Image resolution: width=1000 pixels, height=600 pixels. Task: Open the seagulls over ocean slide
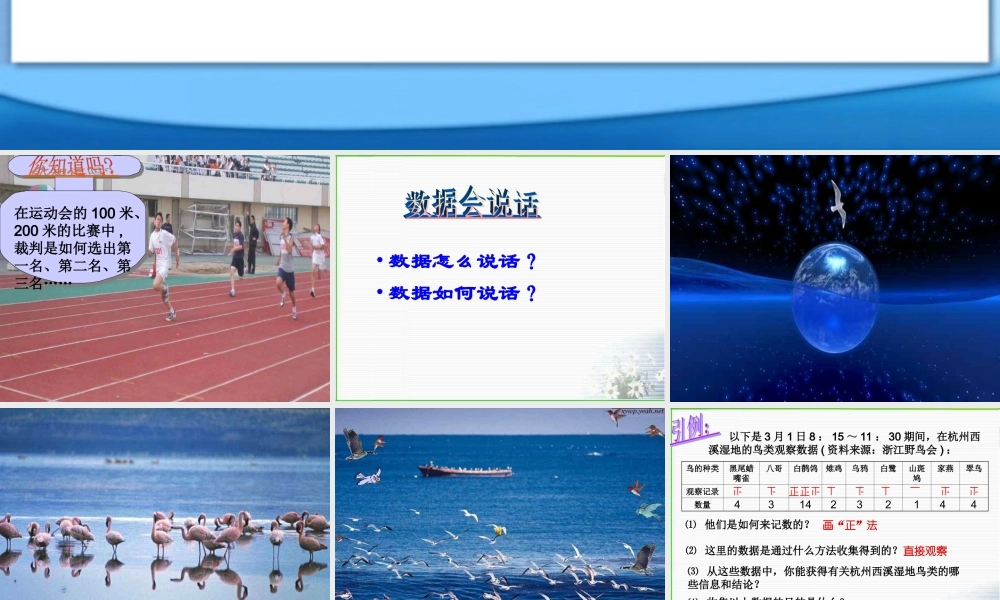500,501
